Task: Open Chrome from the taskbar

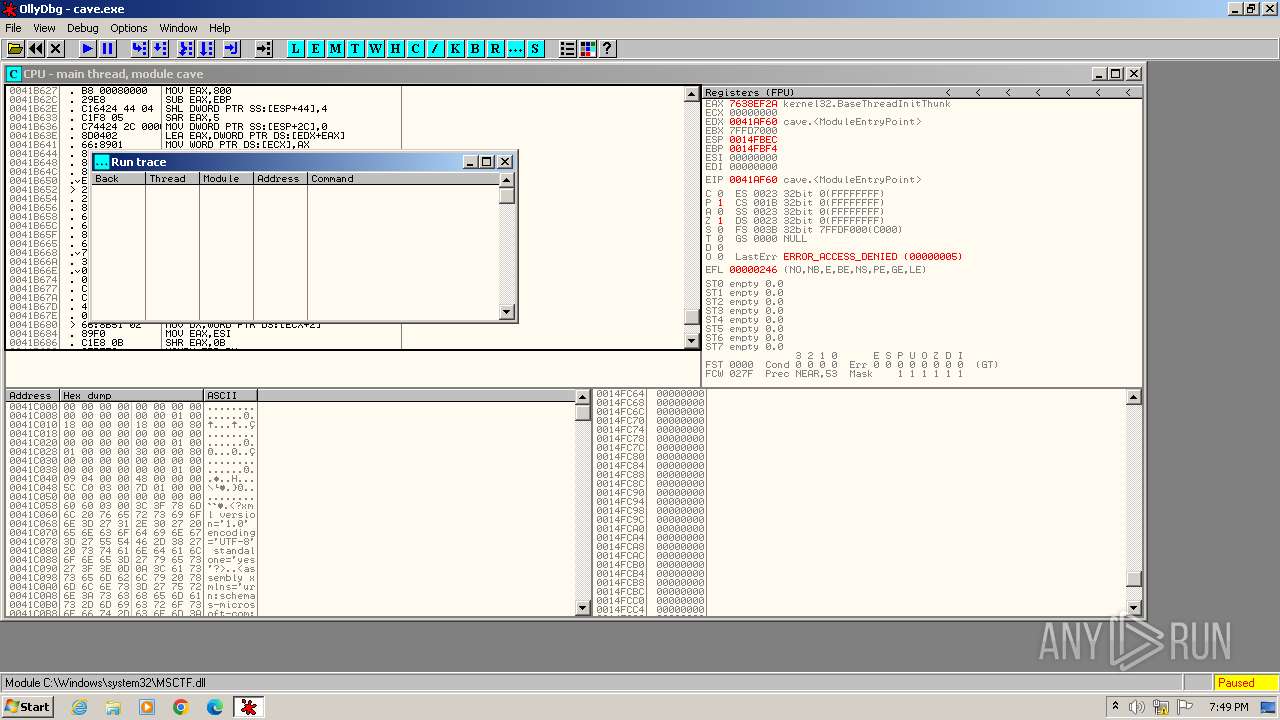Action: (180, 707)
